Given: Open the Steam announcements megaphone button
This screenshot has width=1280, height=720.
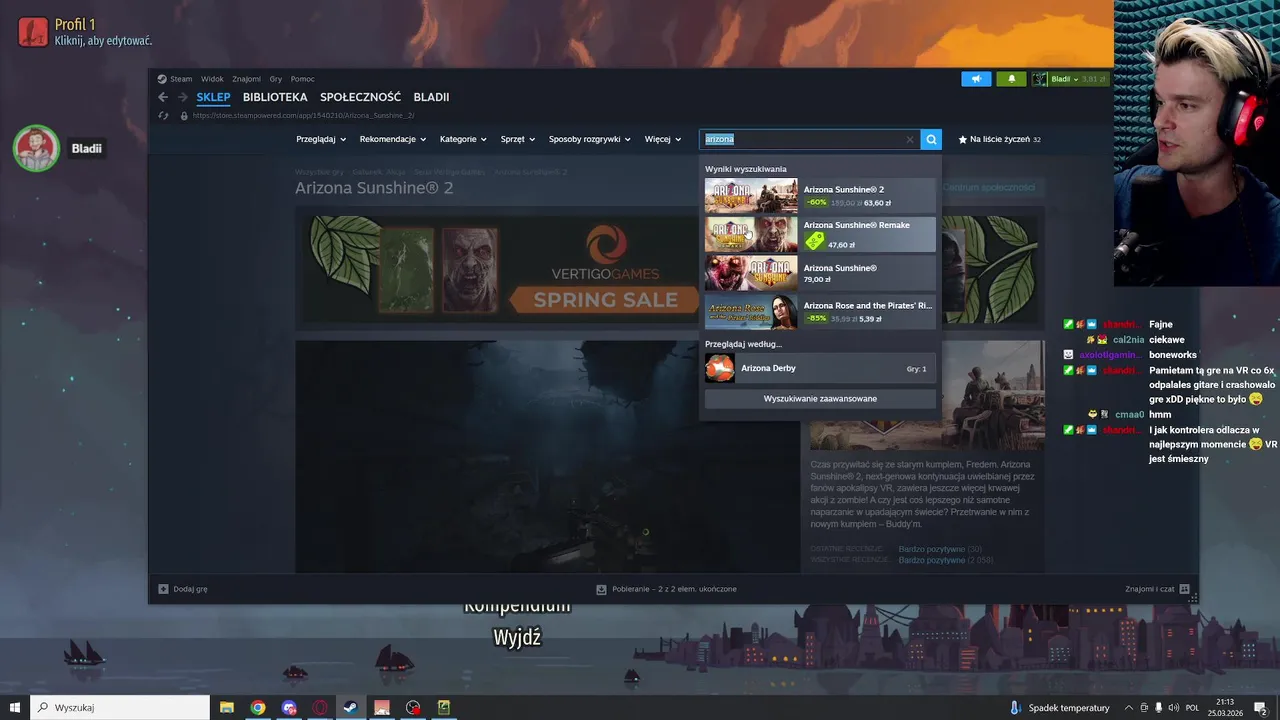Looking at the screenshot, I should [976, 79].
